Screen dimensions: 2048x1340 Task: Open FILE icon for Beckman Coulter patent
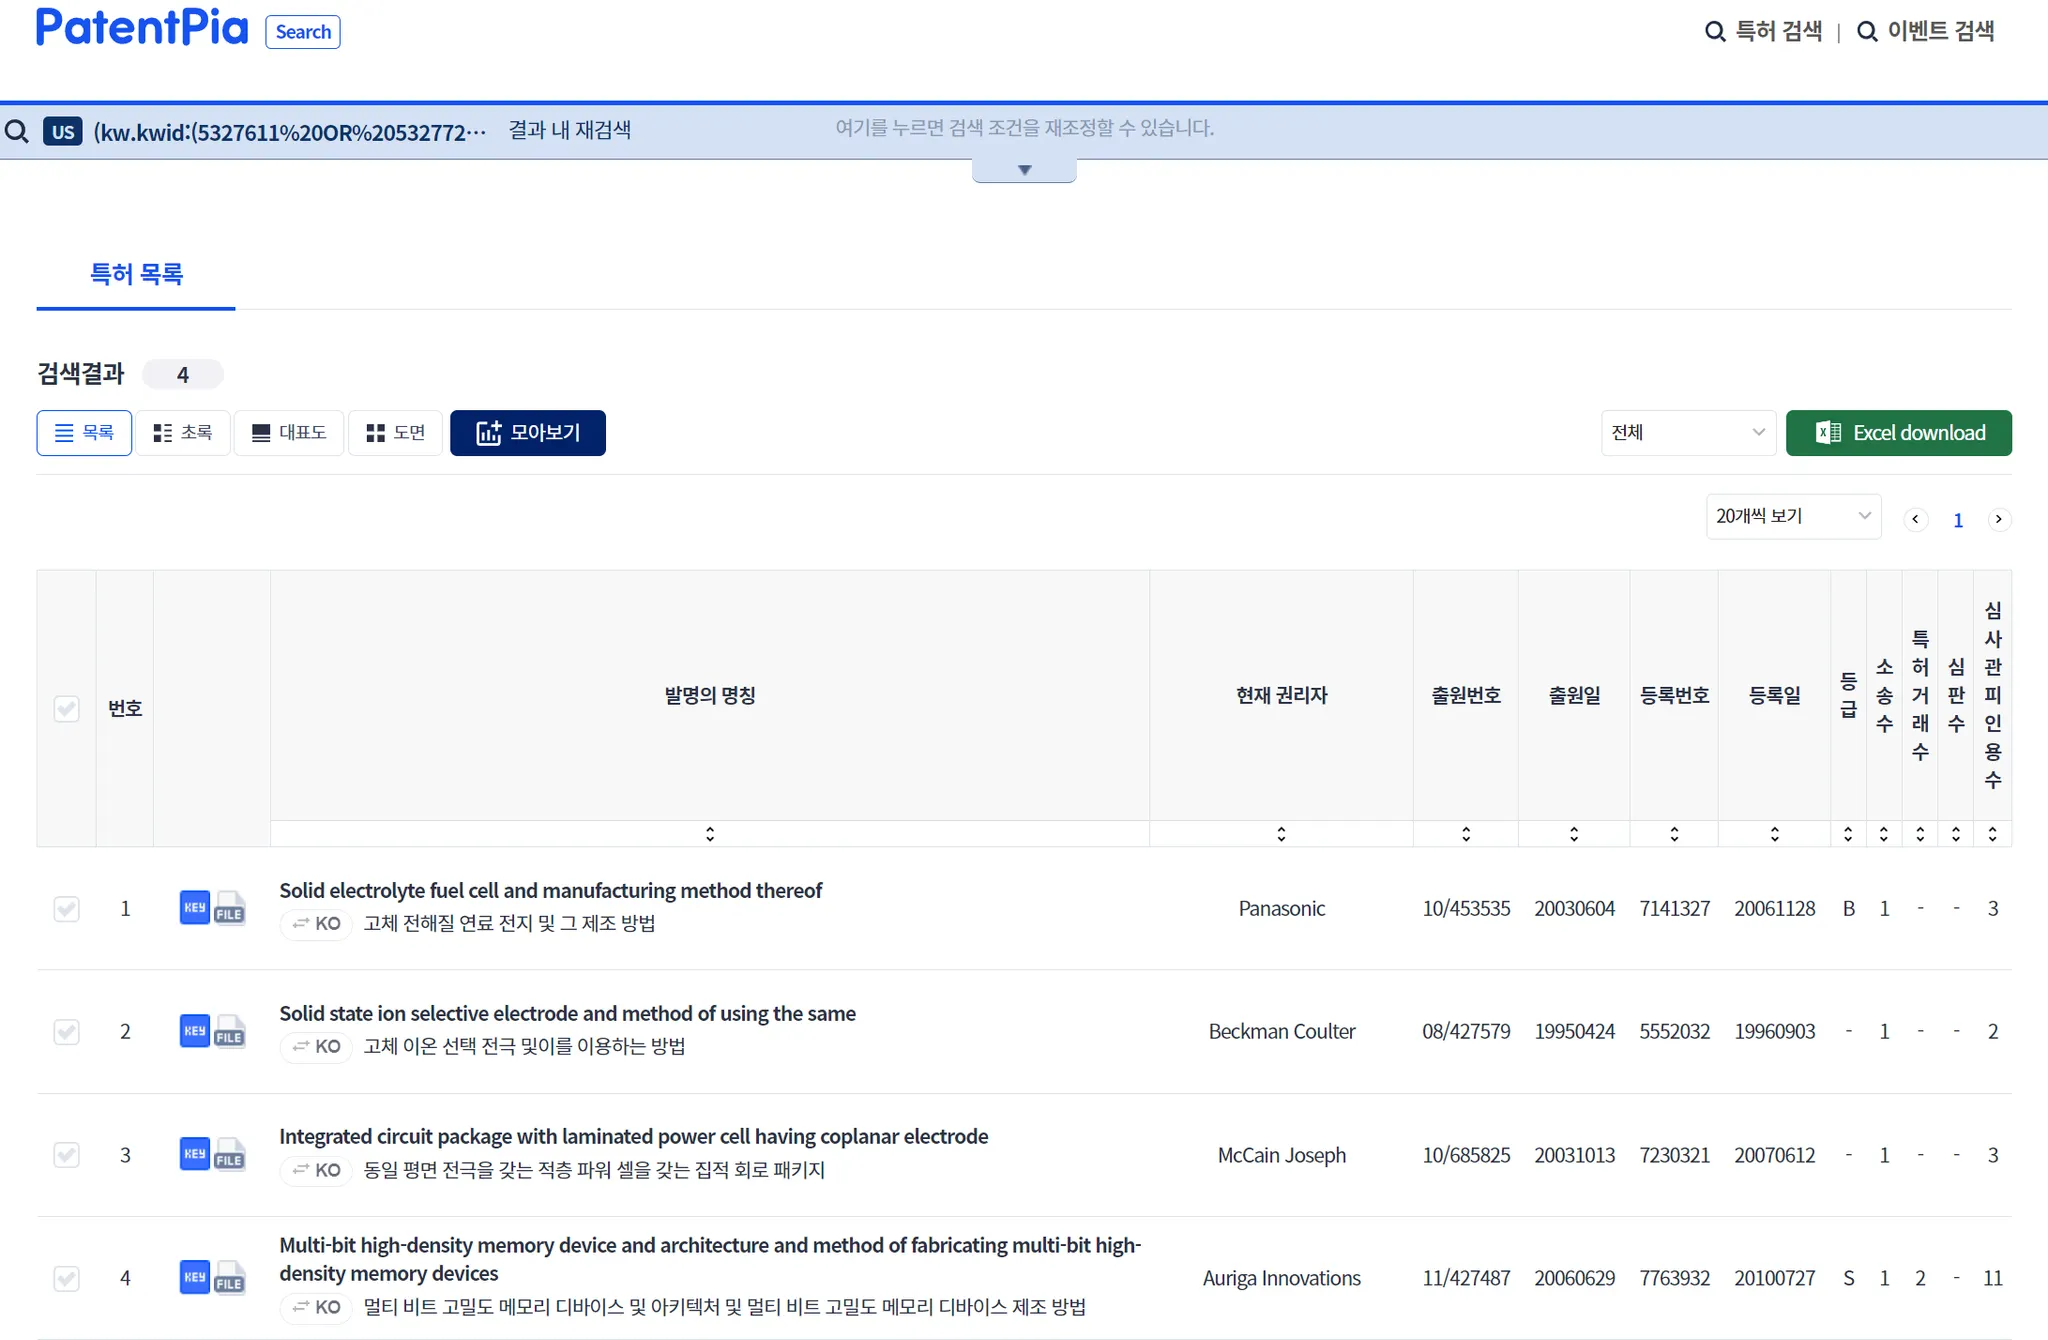[230, 1032]
